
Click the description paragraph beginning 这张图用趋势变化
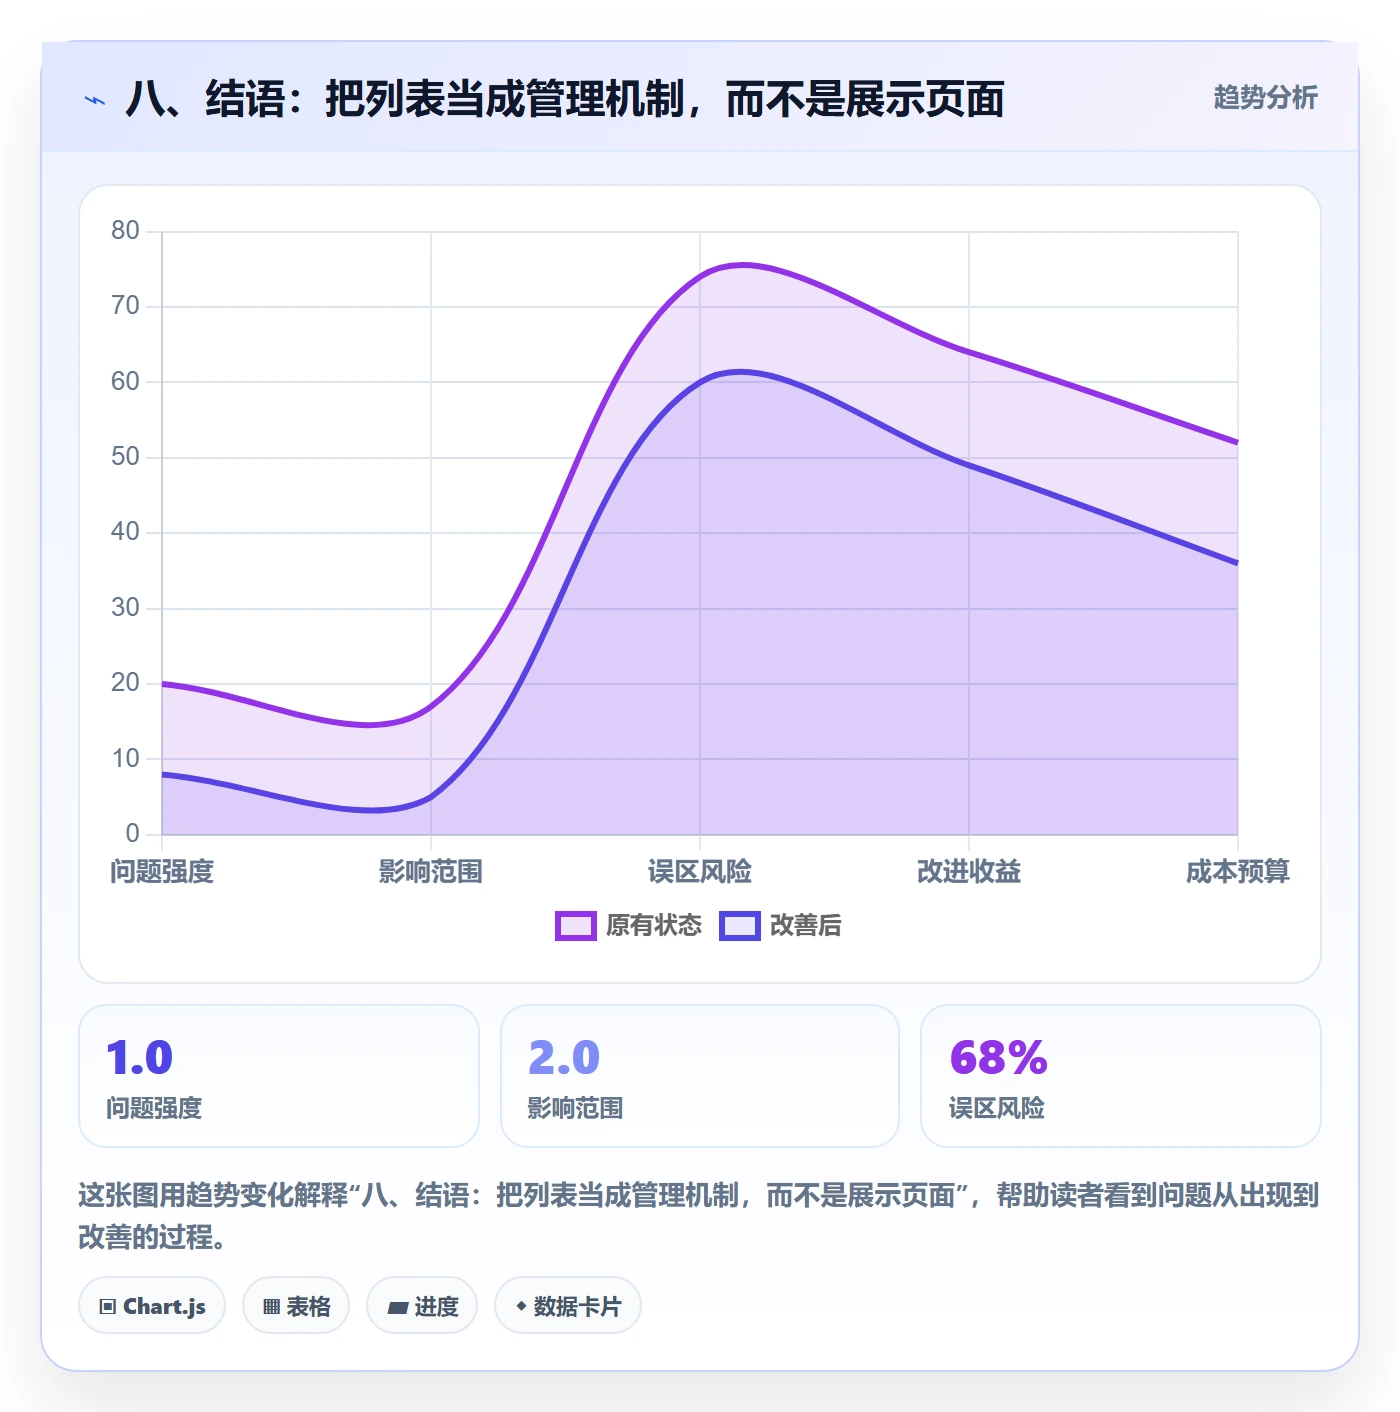pos(699,1216)
